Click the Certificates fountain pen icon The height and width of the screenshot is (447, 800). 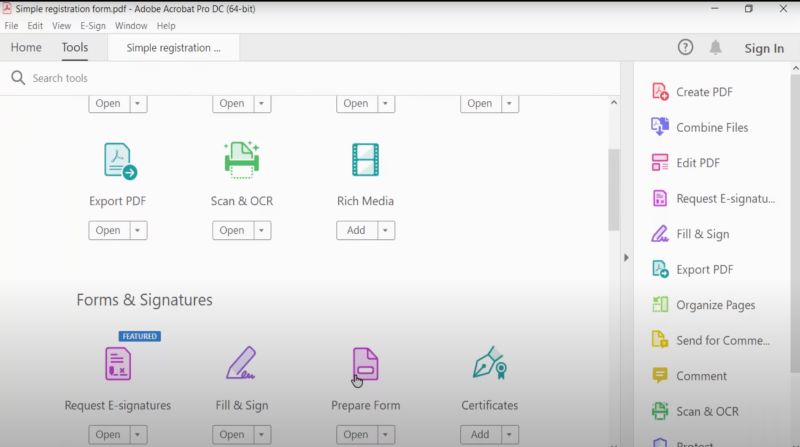click(489, 364)
